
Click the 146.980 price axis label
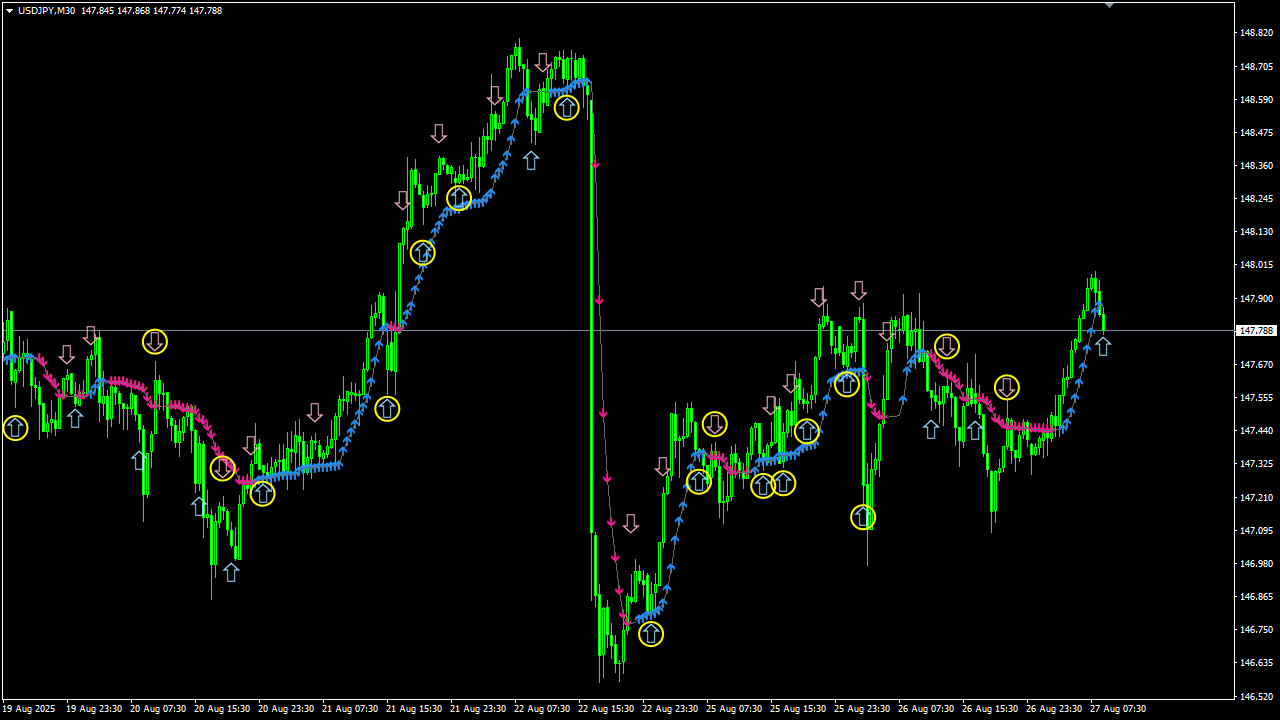click(x=1255, y=564)
